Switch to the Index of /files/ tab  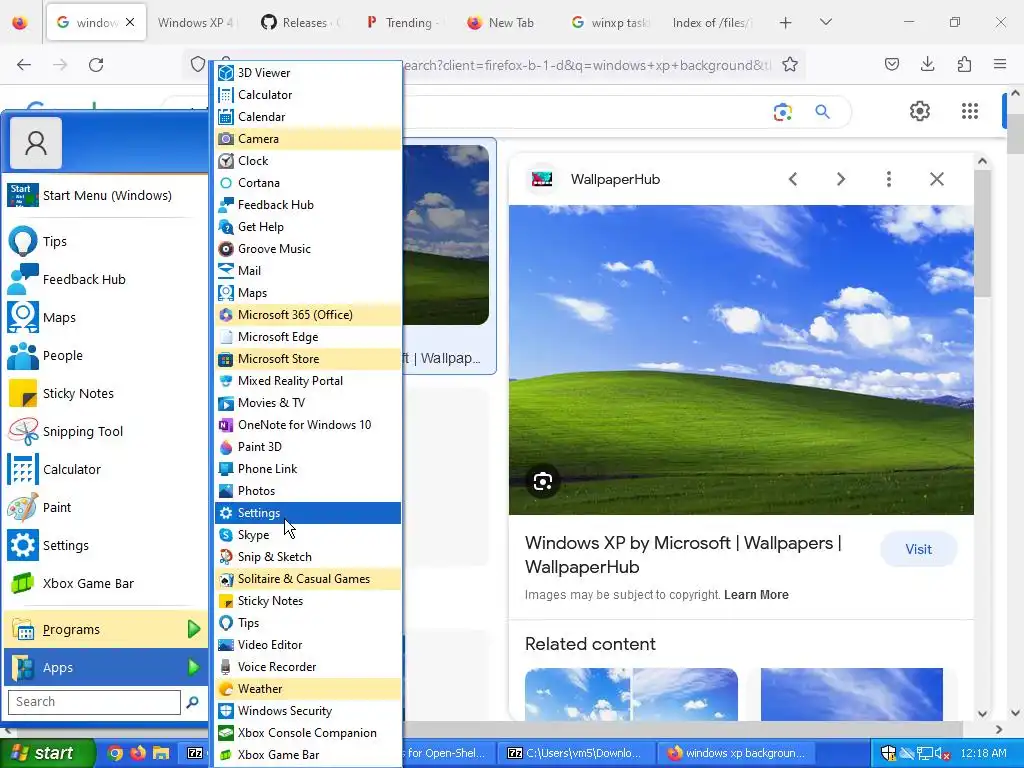tap(712, 22)
